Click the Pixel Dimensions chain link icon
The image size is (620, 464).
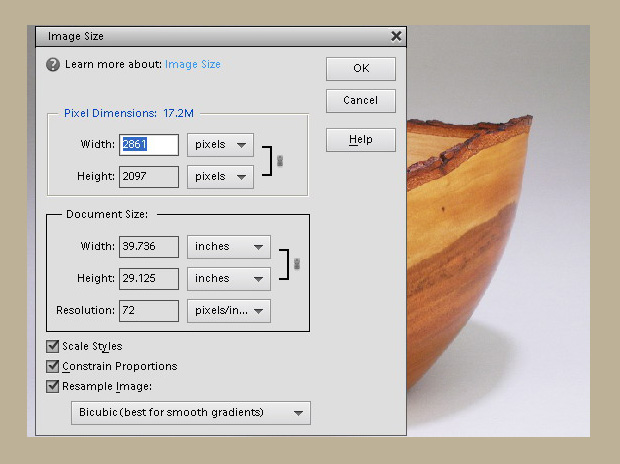tap(280, 161)
